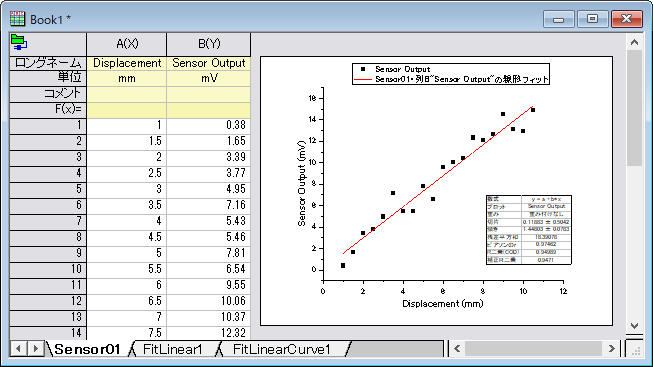Click the fit results table in graph

point(528,230)
